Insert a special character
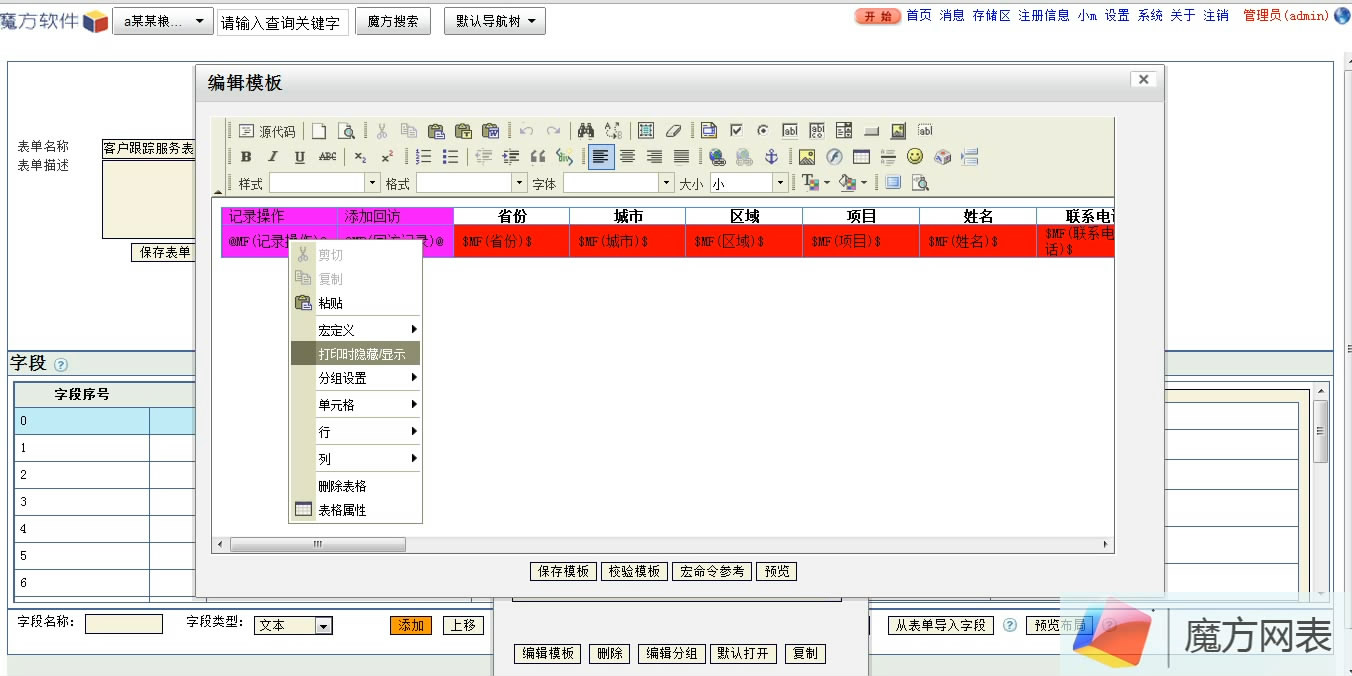 pyautogui.click(x=942, y=157)
